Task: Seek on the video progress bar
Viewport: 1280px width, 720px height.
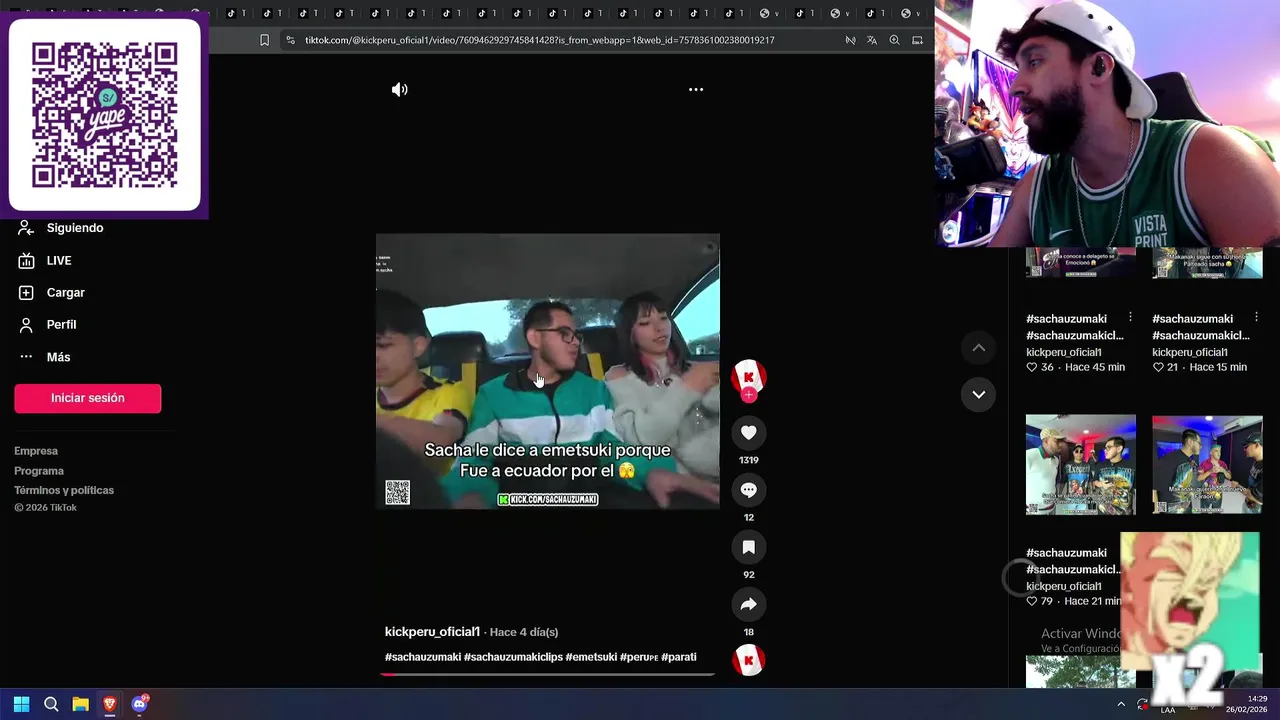Action: pyautogui.click(x=547, y=675)
